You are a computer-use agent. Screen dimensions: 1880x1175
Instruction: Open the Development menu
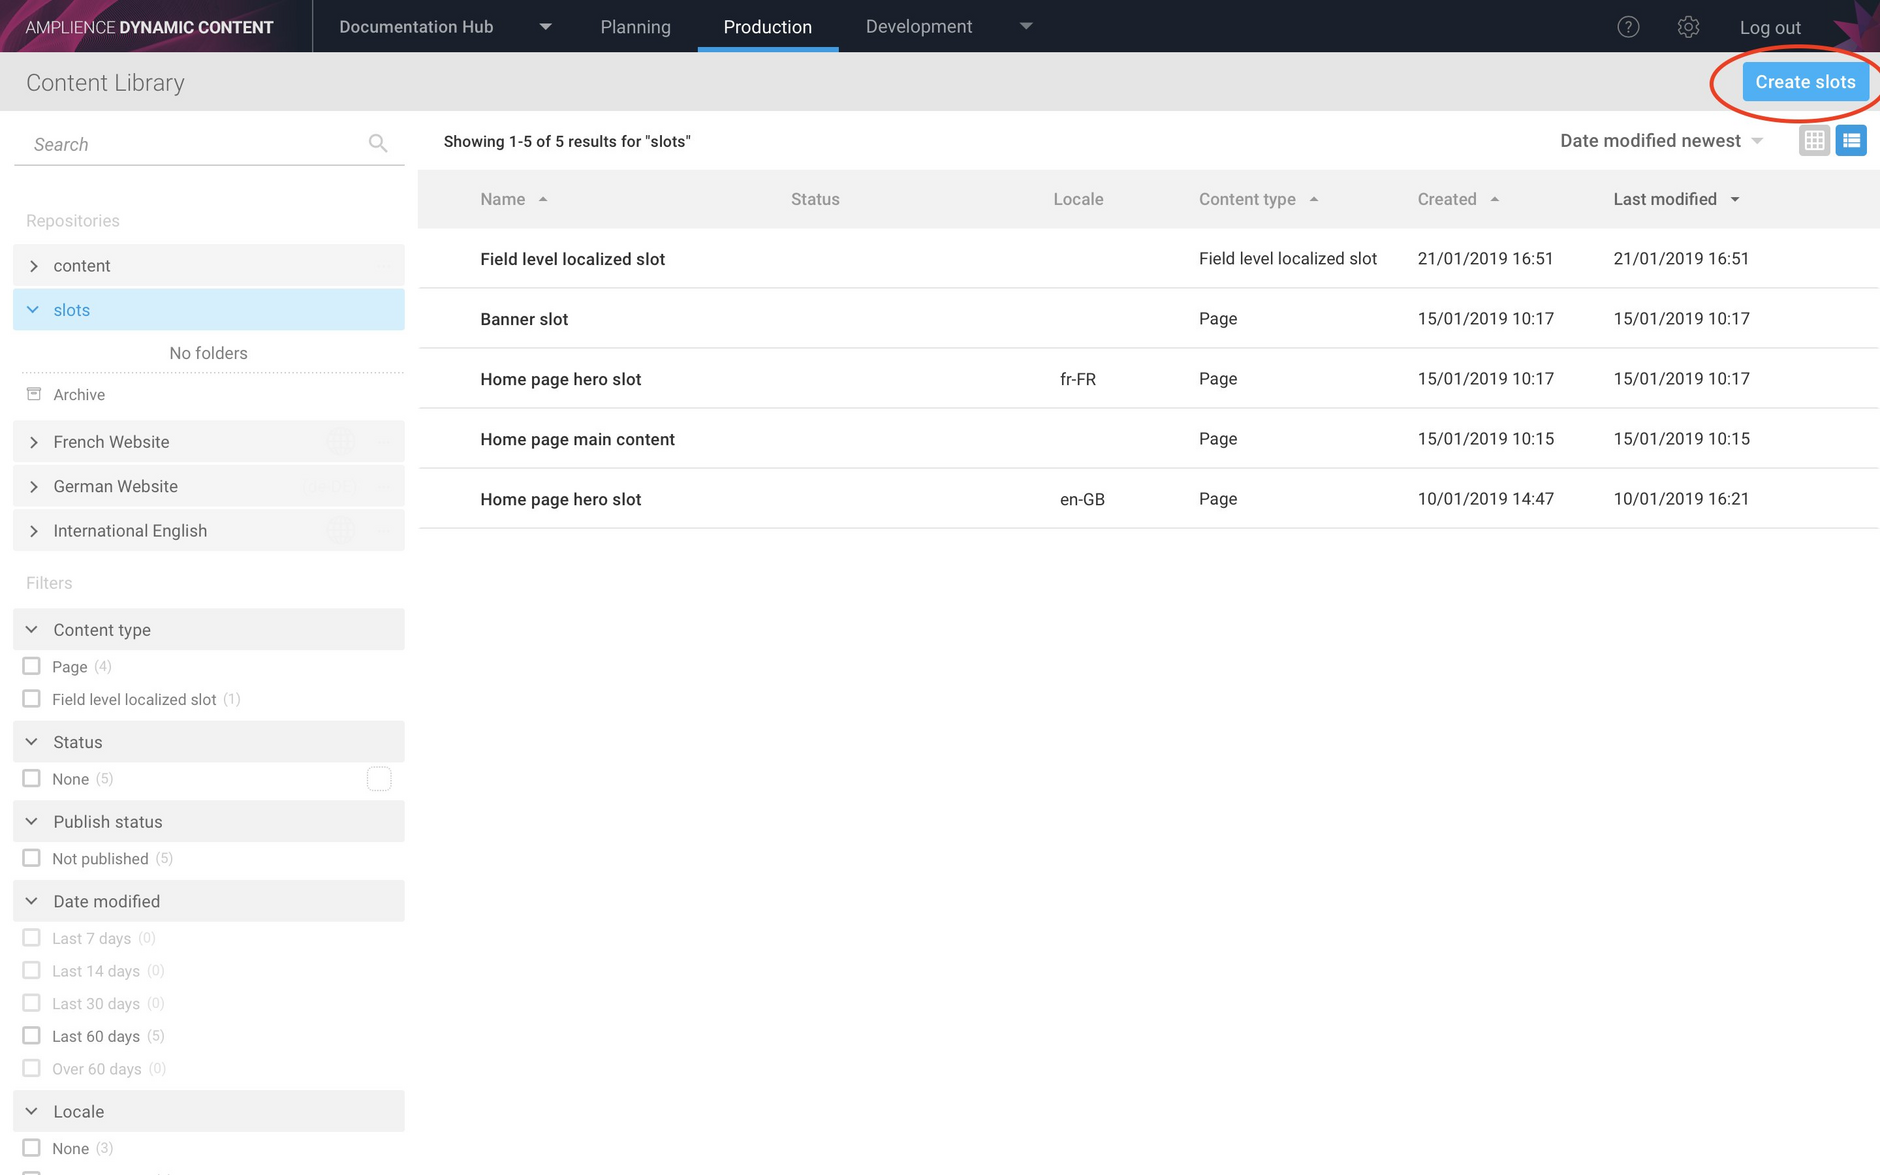(x=919, y=26)
